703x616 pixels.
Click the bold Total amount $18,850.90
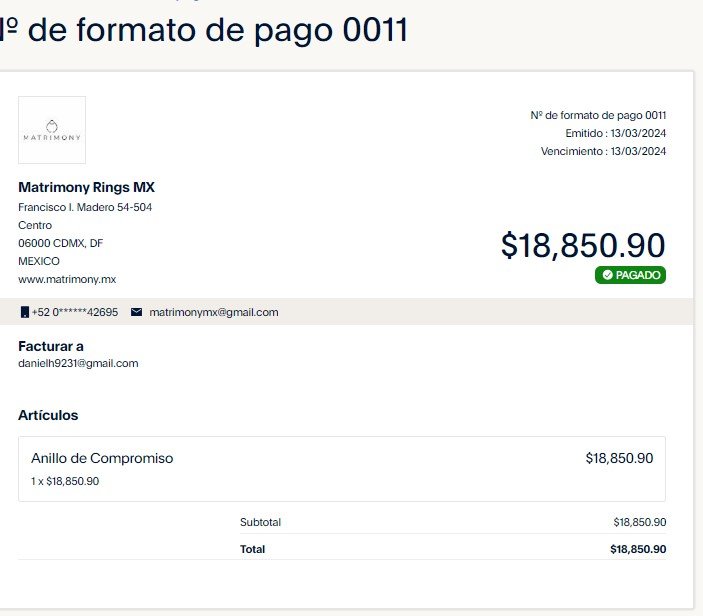coord(638,549)
